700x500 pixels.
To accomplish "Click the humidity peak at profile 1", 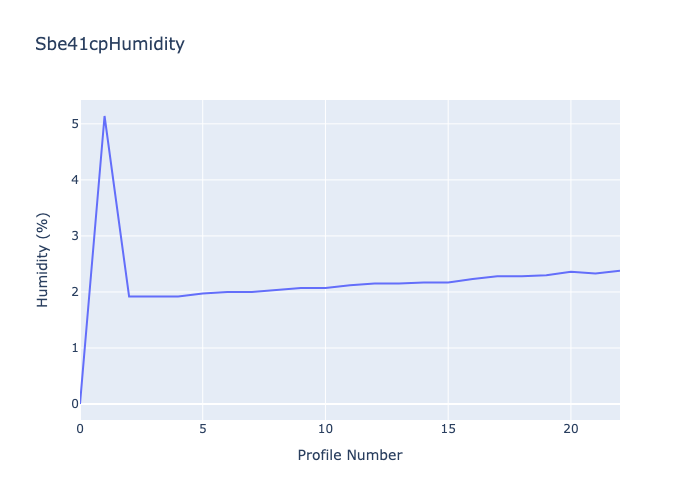I will click(x=104, y=117).
